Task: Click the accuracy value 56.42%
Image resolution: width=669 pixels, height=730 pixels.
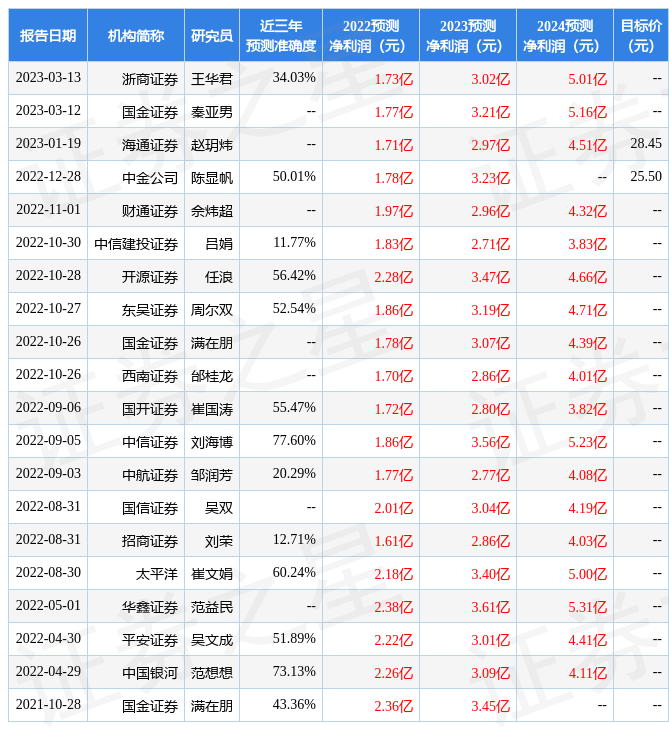Action: point(294,276)
